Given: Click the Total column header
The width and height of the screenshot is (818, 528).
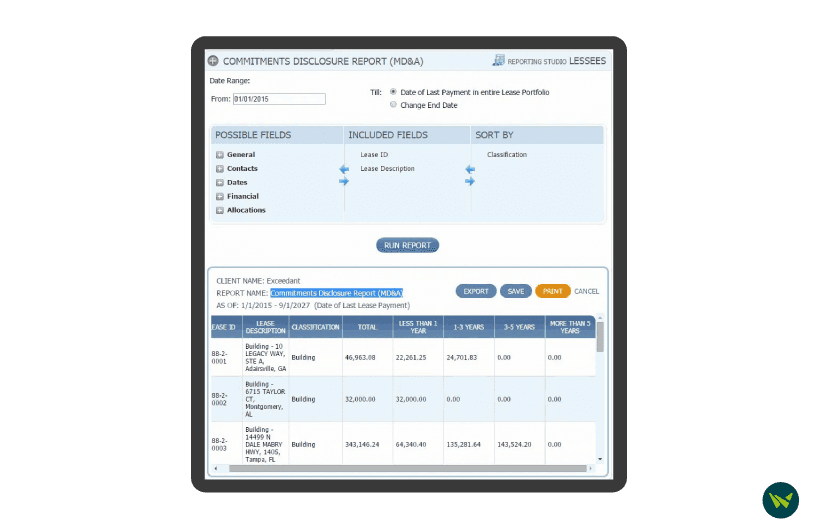Looking at the screenshot, I should pyautogui.click(x=367, y=327).
